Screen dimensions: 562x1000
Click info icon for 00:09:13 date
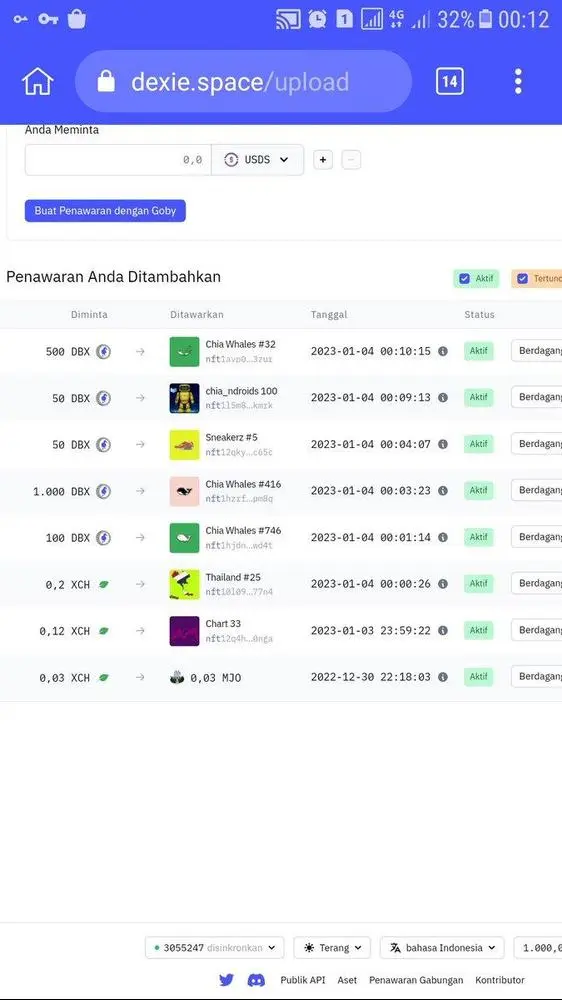pyautogui.click(x=443, y=398)
